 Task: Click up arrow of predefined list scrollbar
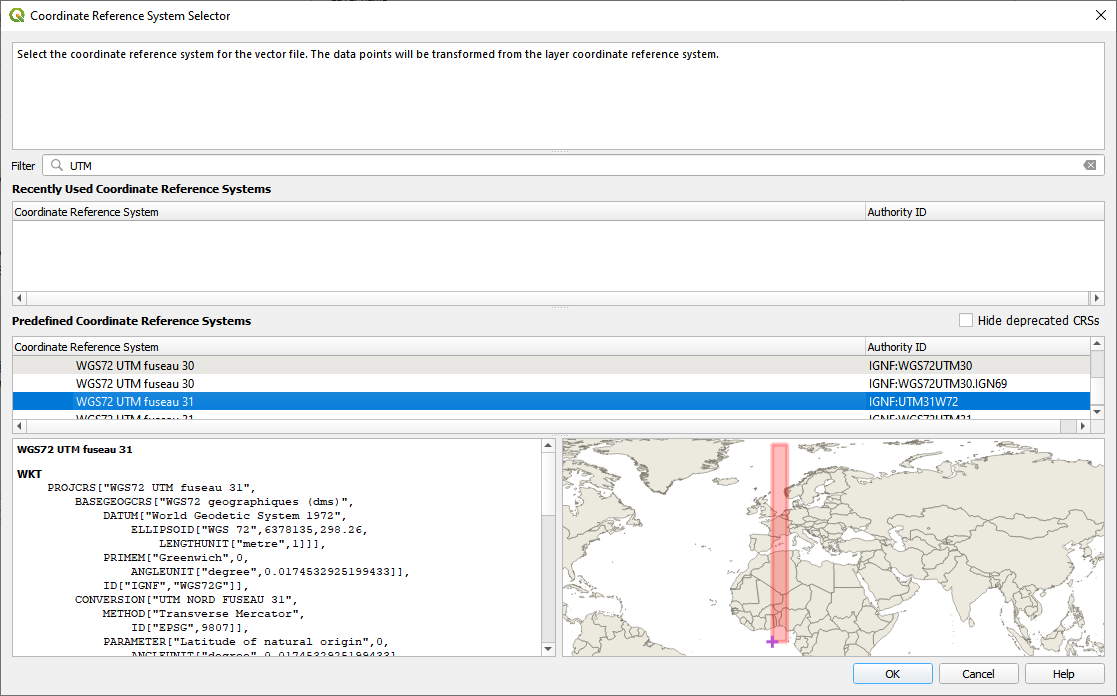(x=1097, y=344)
